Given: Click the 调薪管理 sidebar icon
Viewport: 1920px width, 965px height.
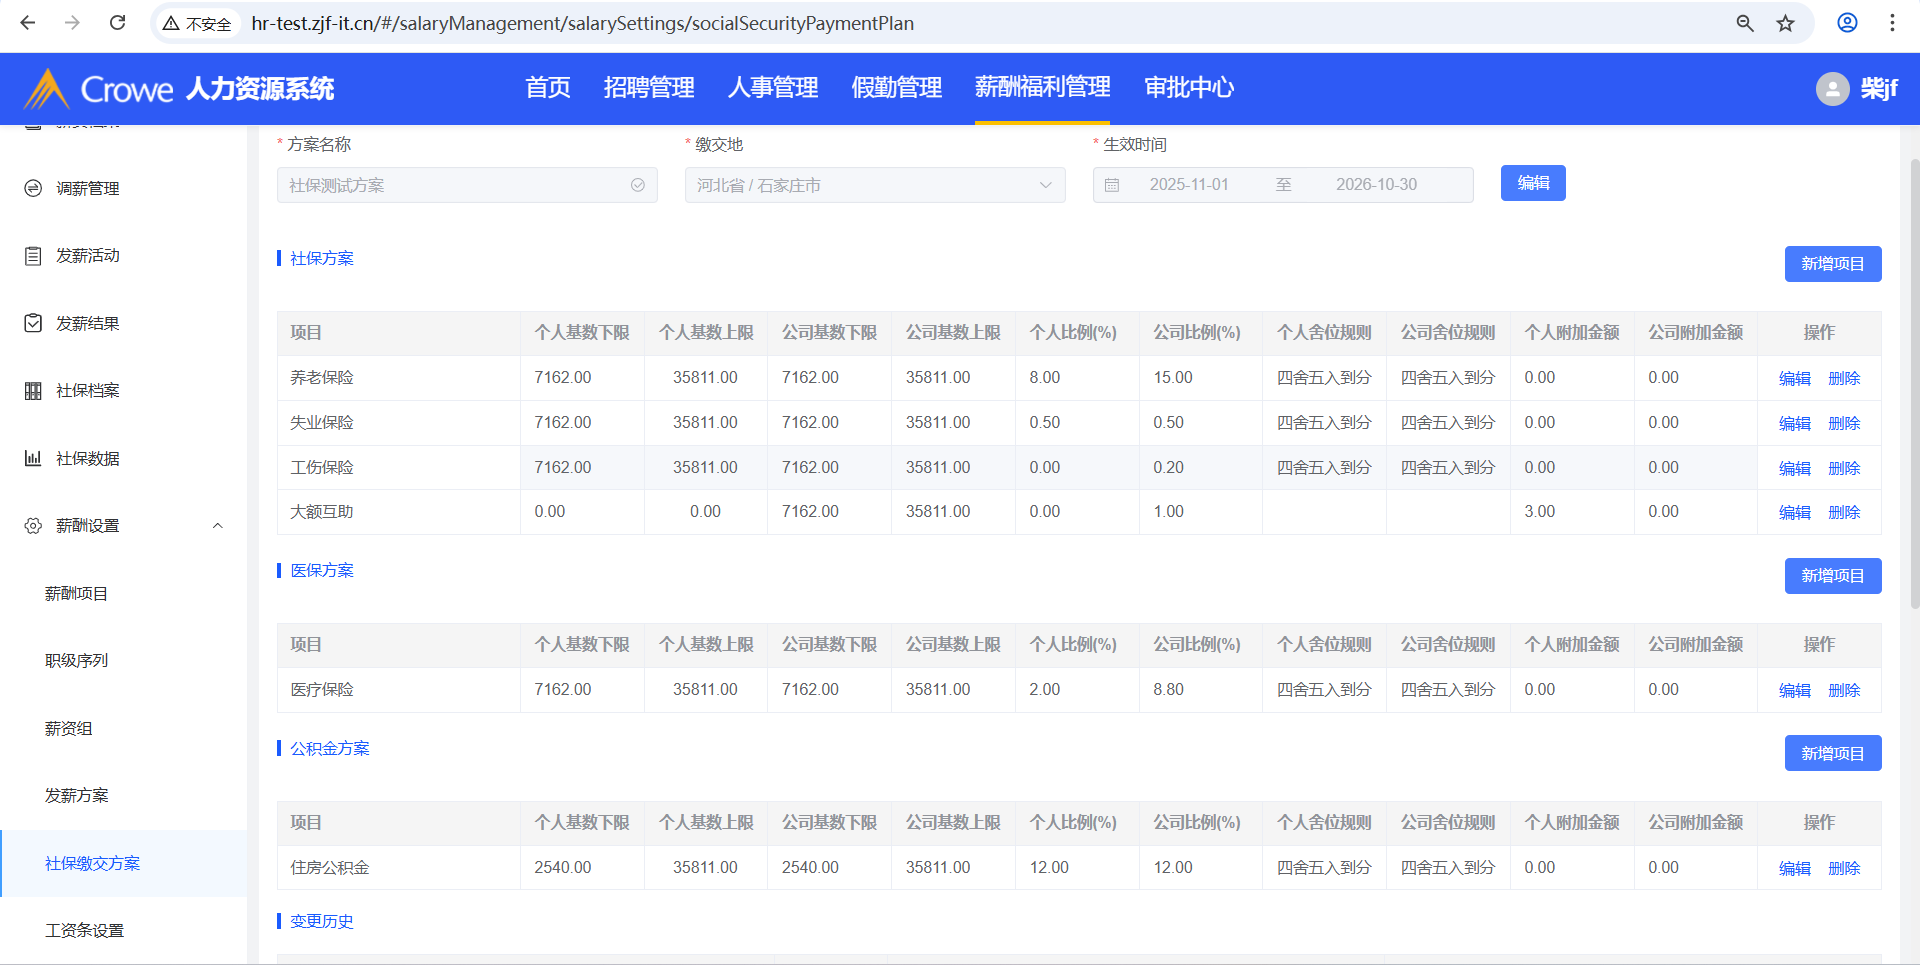Looking at the screenshot, I should tap(33, 188).
